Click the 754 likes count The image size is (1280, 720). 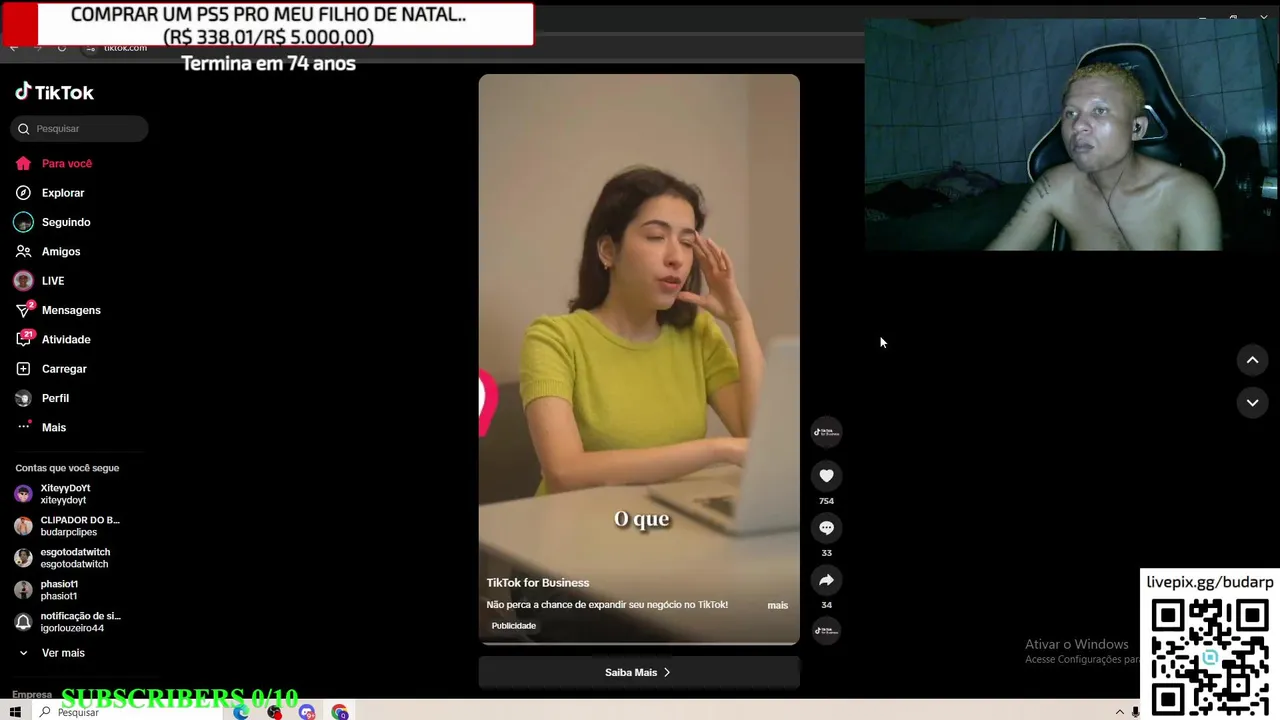point(826,501)
